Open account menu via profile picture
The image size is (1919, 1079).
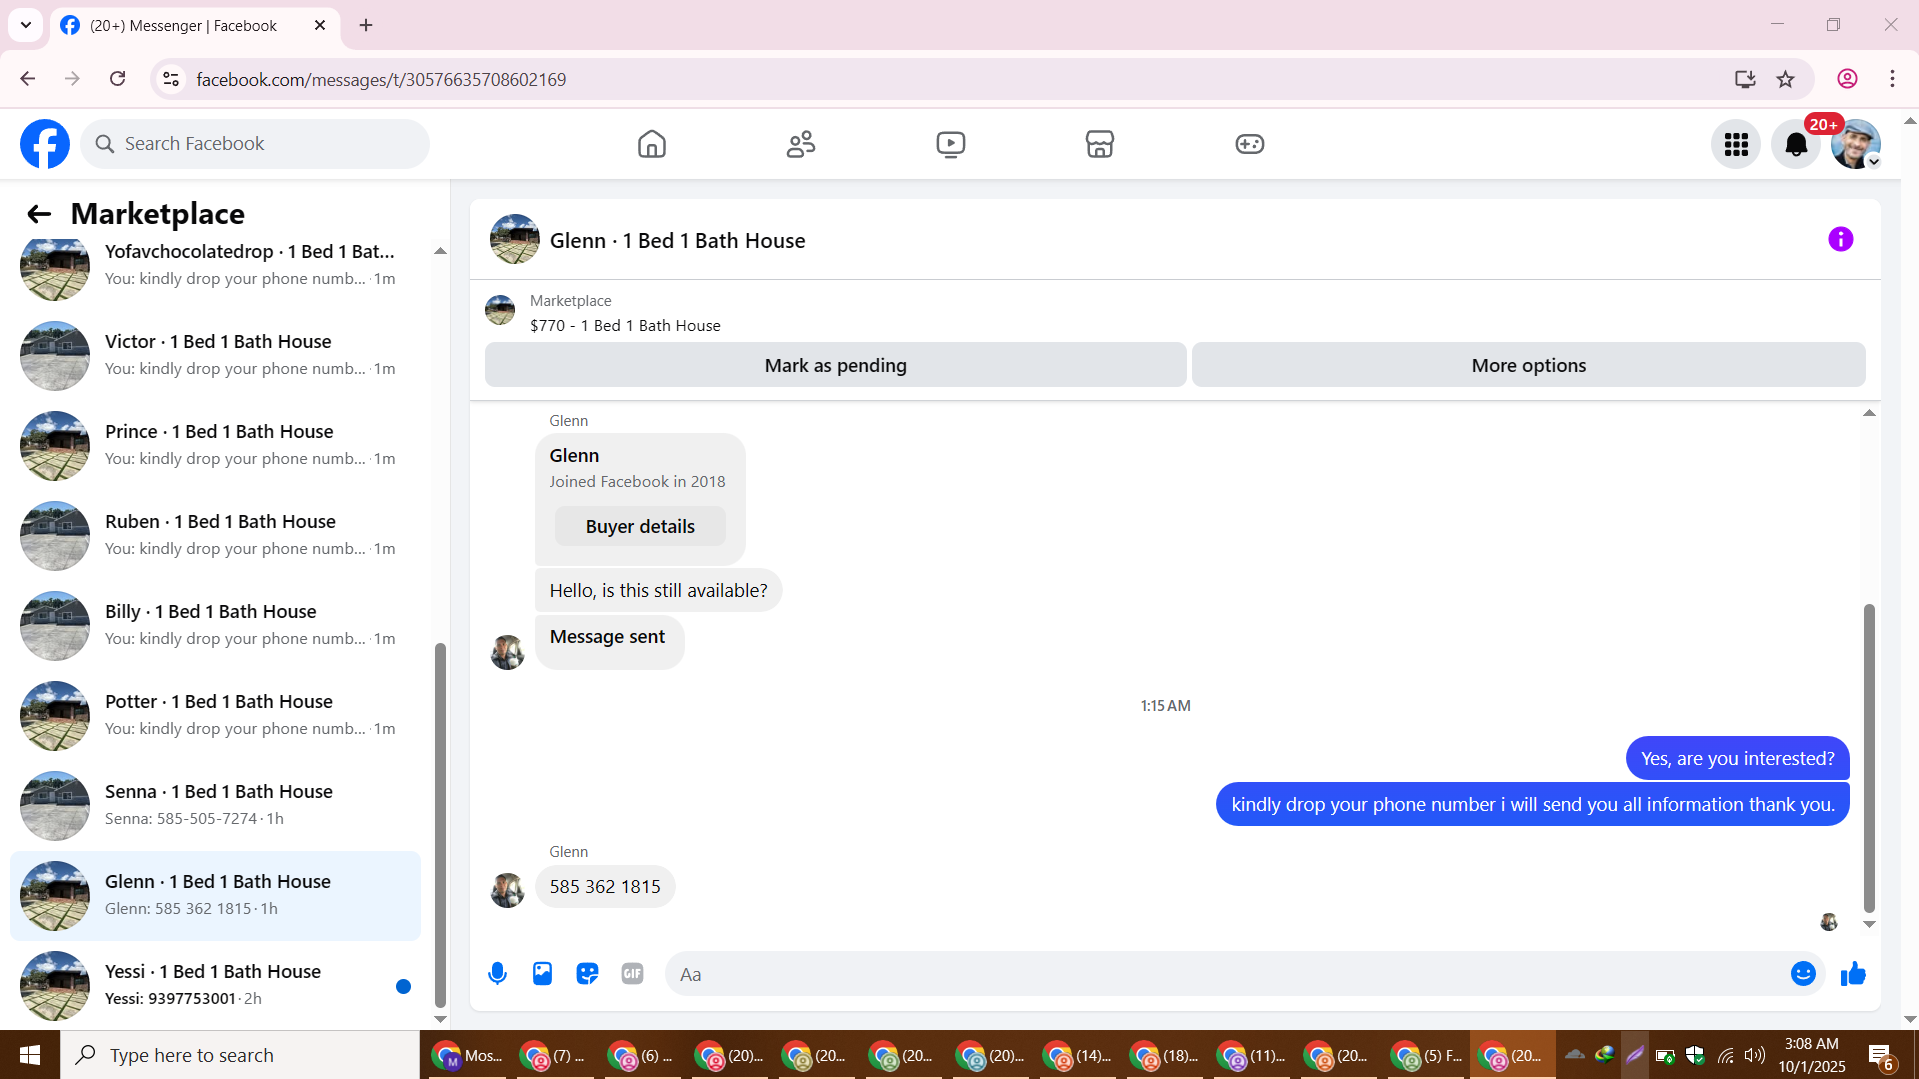coord(1856,144)
